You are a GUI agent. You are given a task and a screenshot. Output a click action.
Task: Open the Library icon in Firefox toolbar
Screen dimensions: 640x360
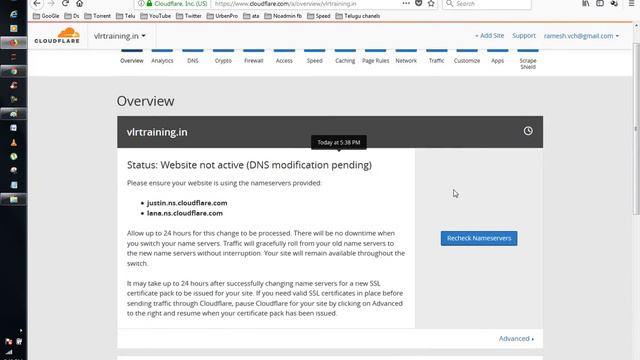click(x=586, y=3)
